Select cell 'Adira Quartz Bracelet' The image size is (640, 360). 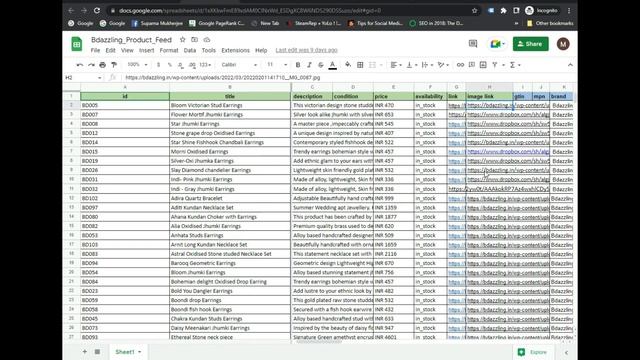tap(230, 198)
